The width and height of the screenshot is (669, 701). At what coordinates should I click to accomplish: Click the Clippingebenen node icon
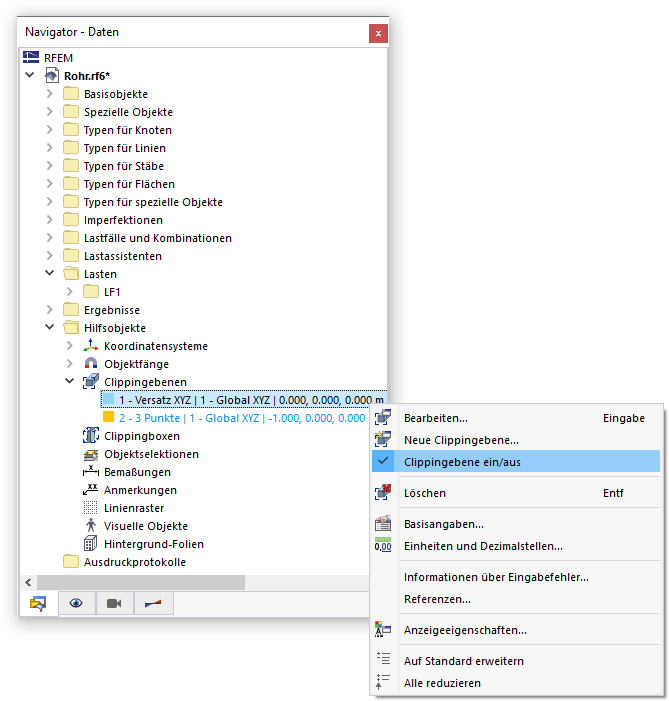pos(91,381)
